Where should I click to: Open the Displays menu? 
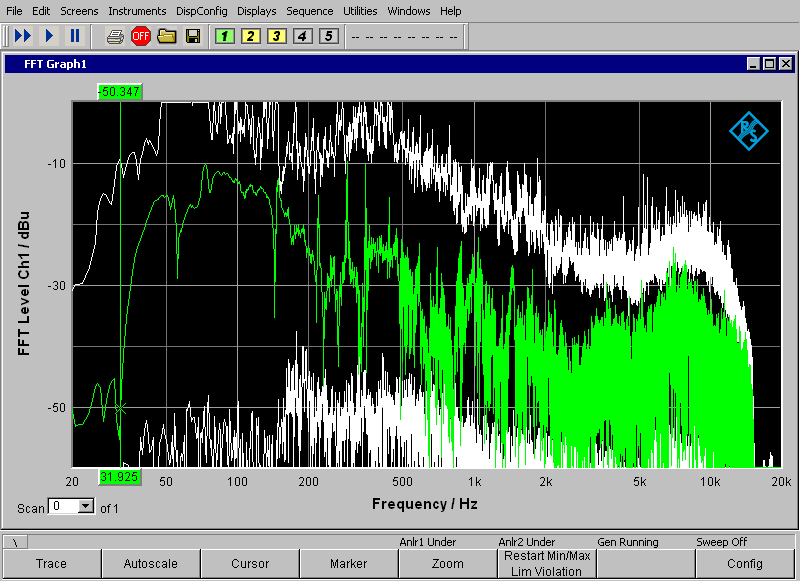257,11
